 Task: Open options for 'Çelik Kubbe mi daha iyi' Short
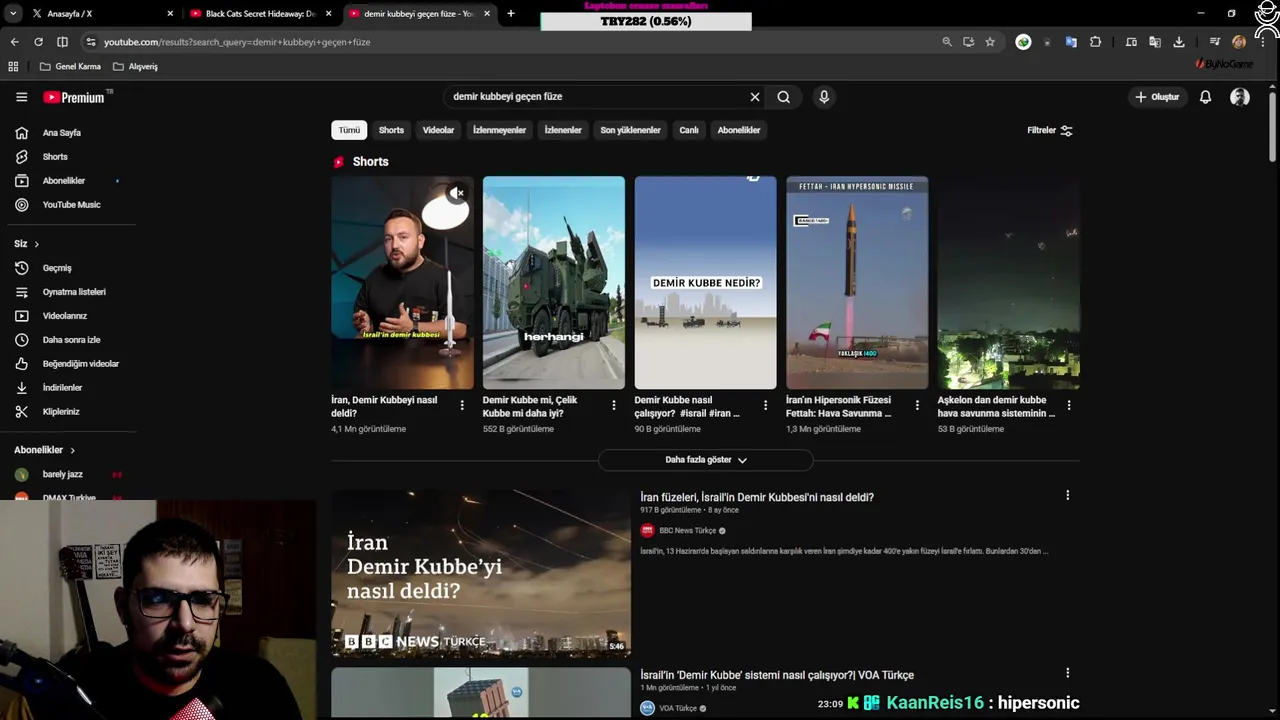tap(614, 405)
